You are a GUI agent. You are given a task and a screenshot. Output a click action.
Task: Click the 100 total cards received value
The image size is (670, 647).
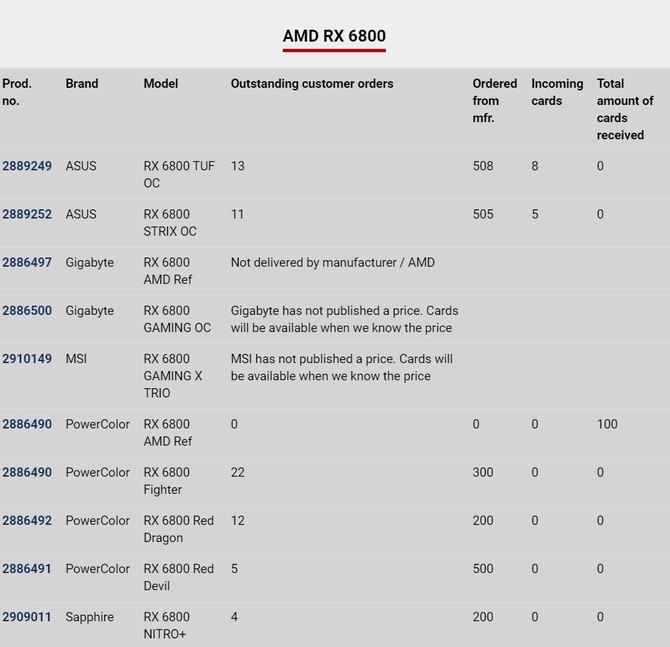tap(607, 424)
